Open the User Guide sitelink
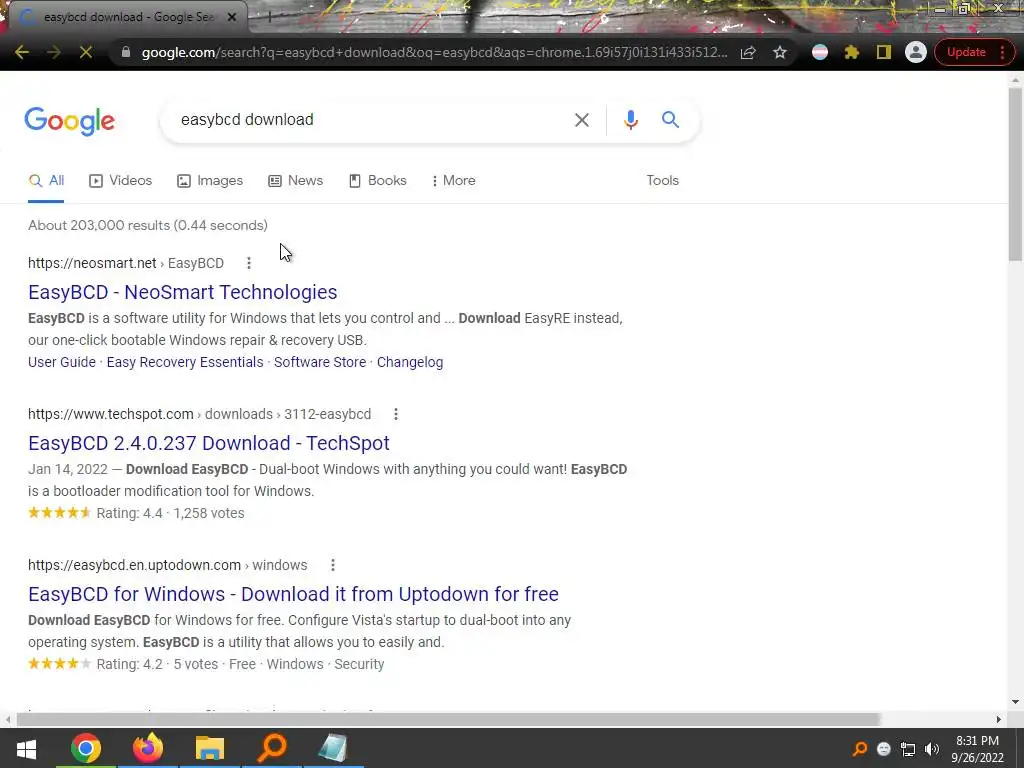The image size is (1024, 768). tap(62, 362)
